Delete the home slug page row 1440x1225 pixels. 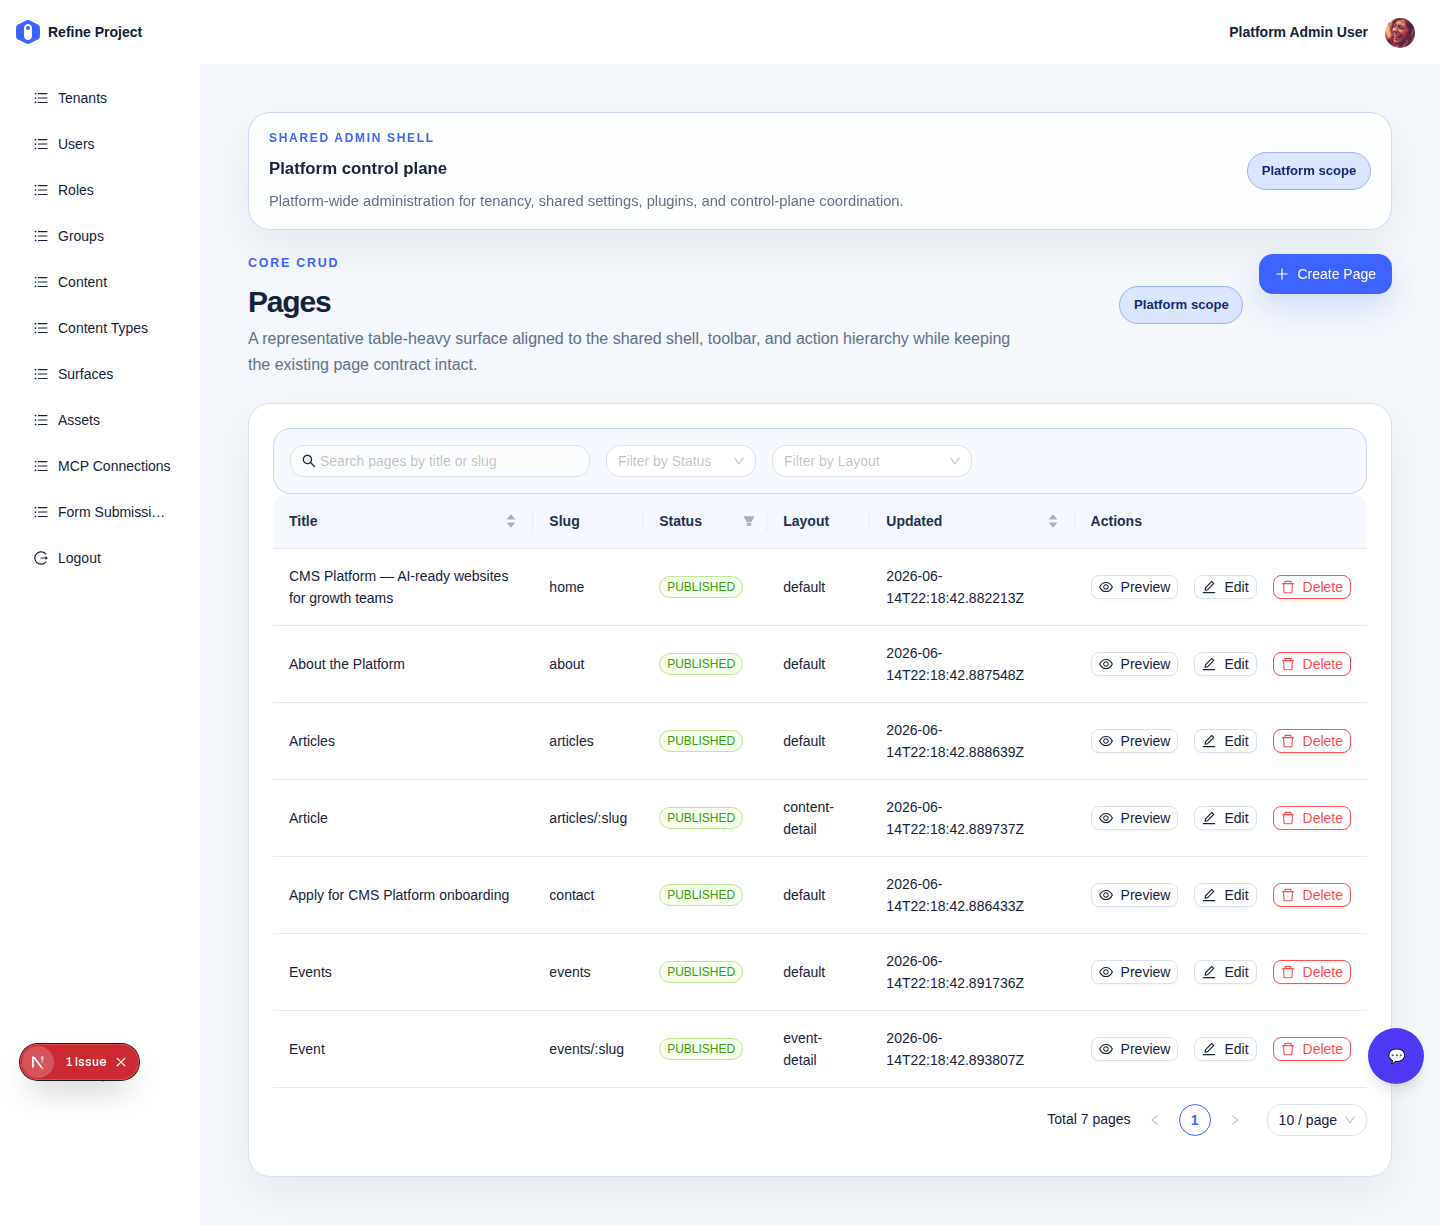1312,587
